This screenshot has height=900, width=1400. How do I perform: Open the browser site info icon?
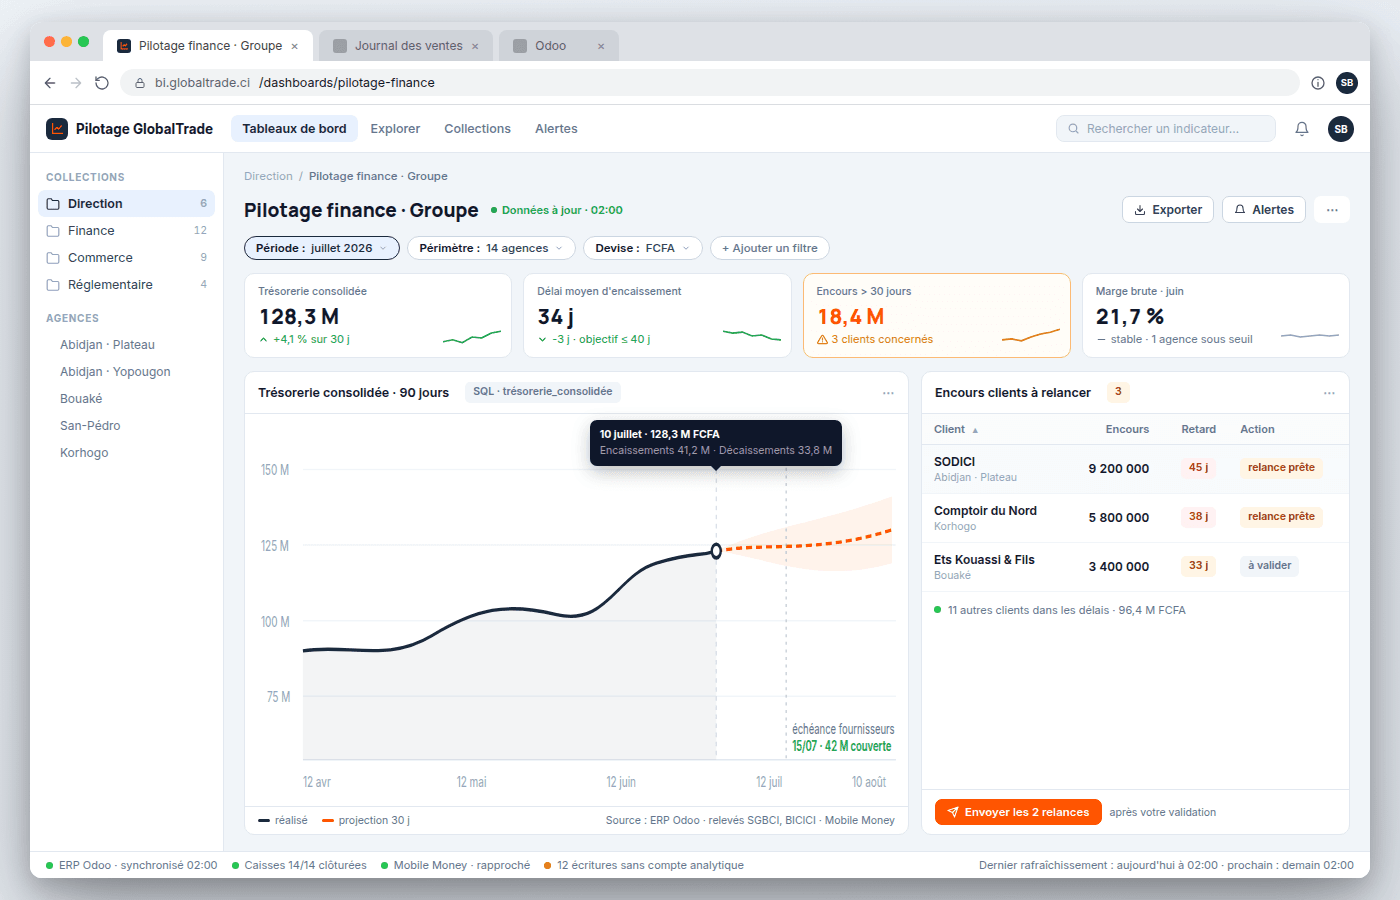[1318, 83]
